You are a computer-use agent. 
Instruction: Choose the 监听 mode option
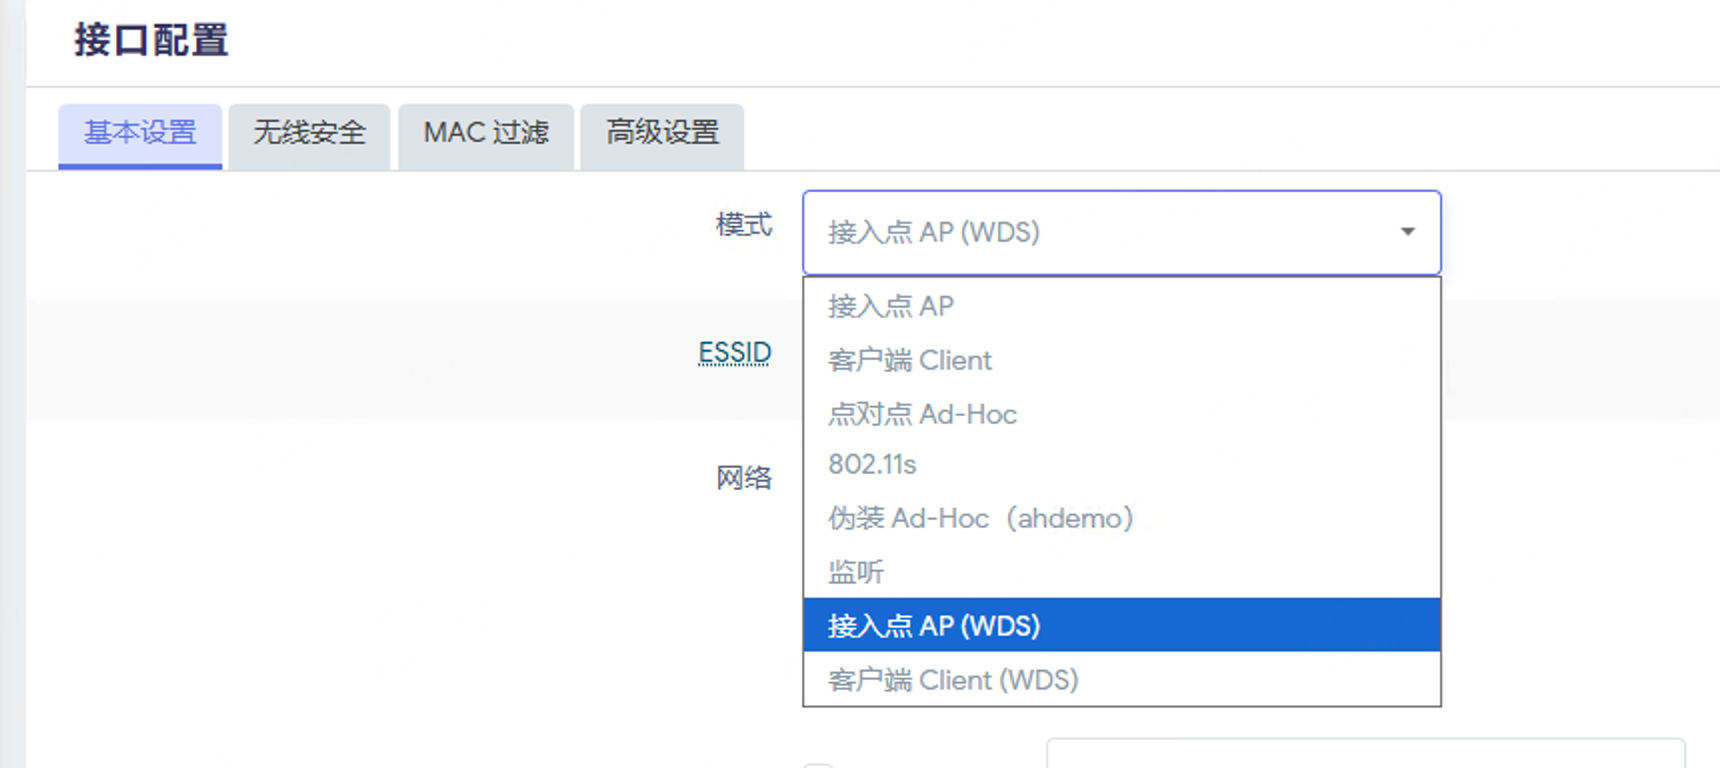[1121, 572]
